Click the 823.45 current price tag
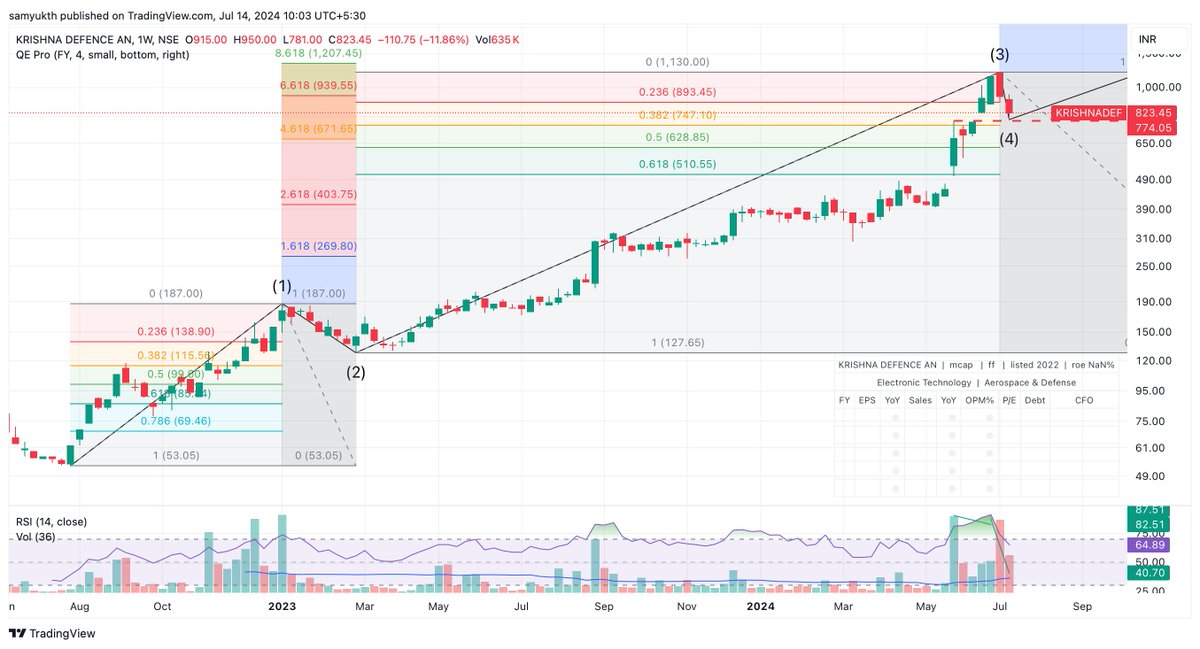1200x649 pixels. click(x=1152, y=113)
